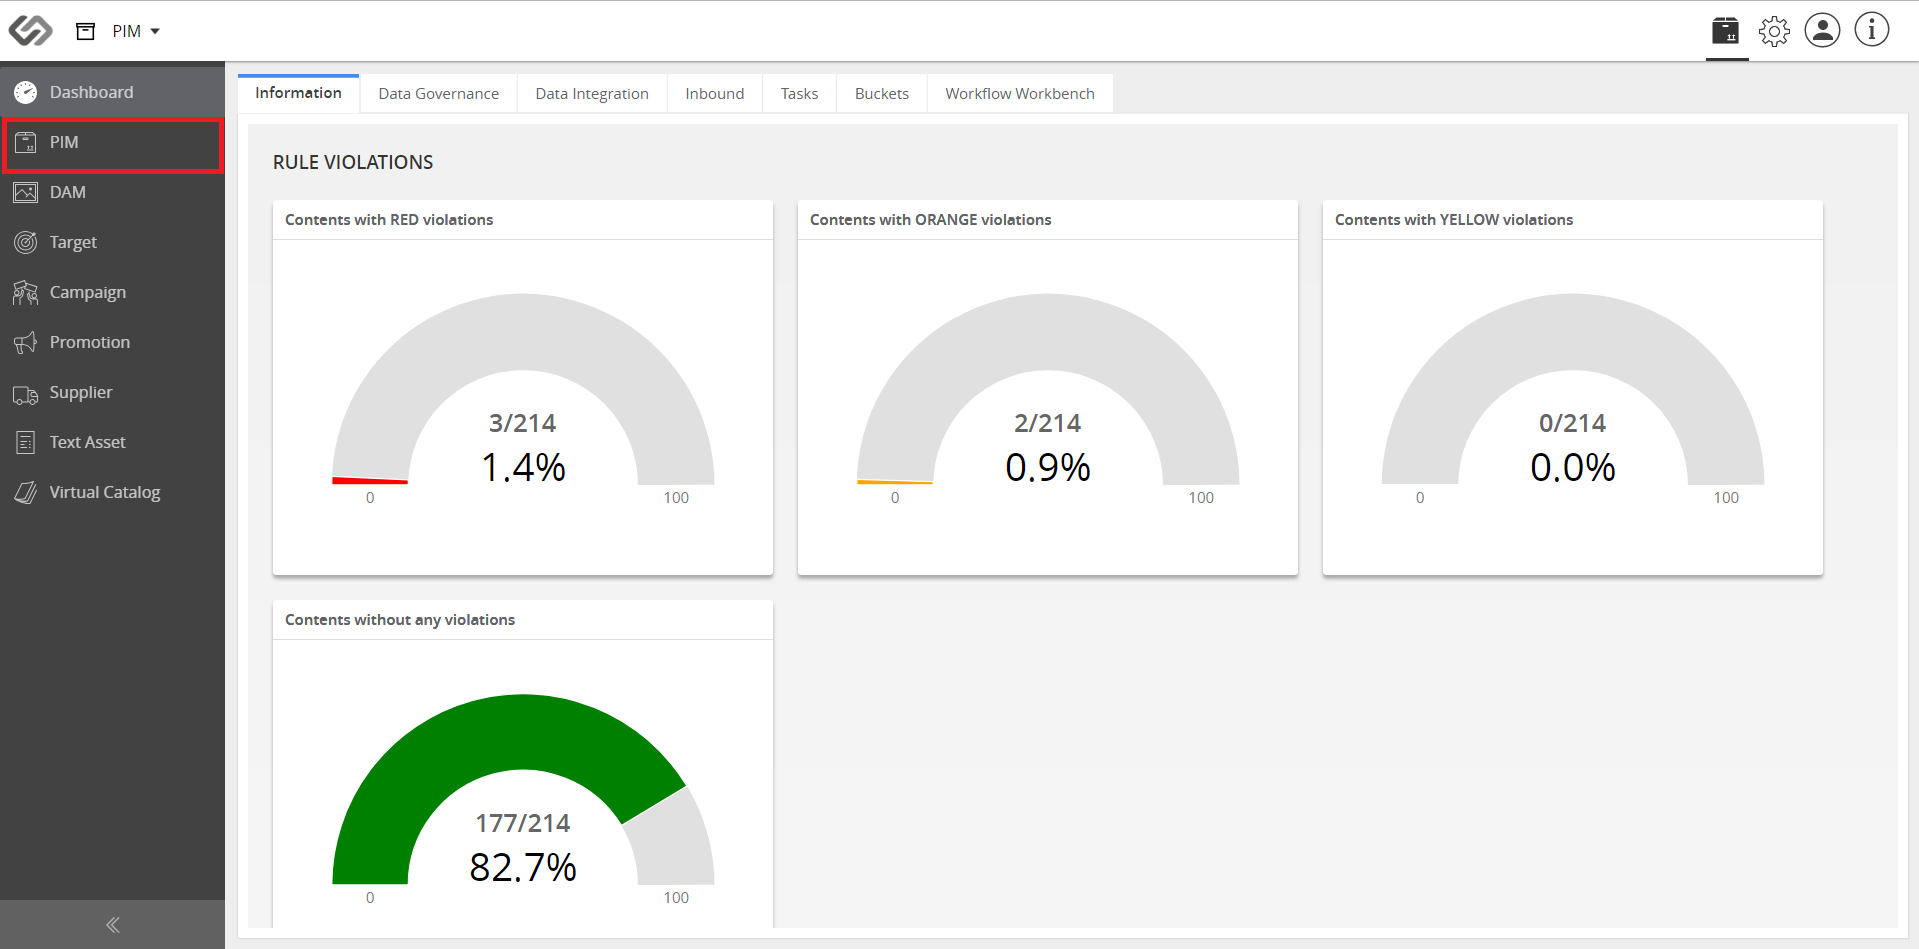Switch to Data Governance tab

(x=438, y=94)
